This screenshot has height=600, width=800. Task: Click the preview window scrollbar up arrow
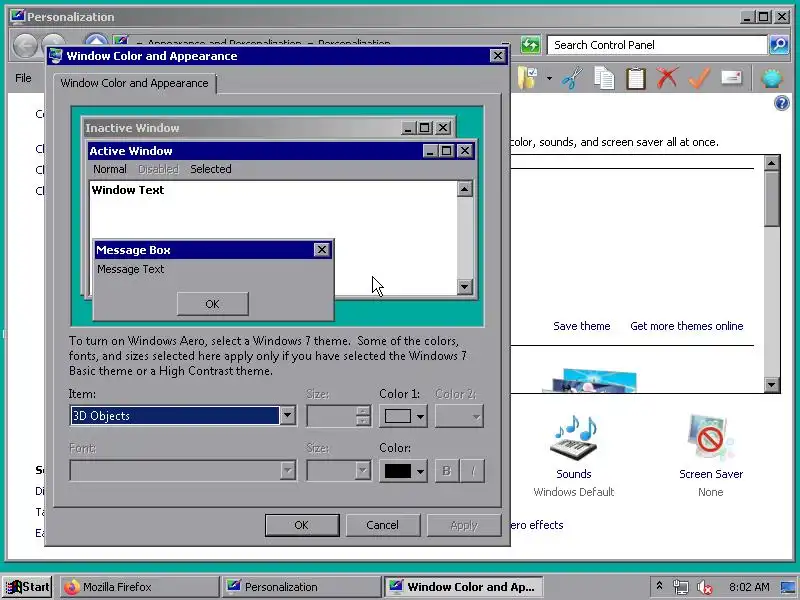point(464,189)
